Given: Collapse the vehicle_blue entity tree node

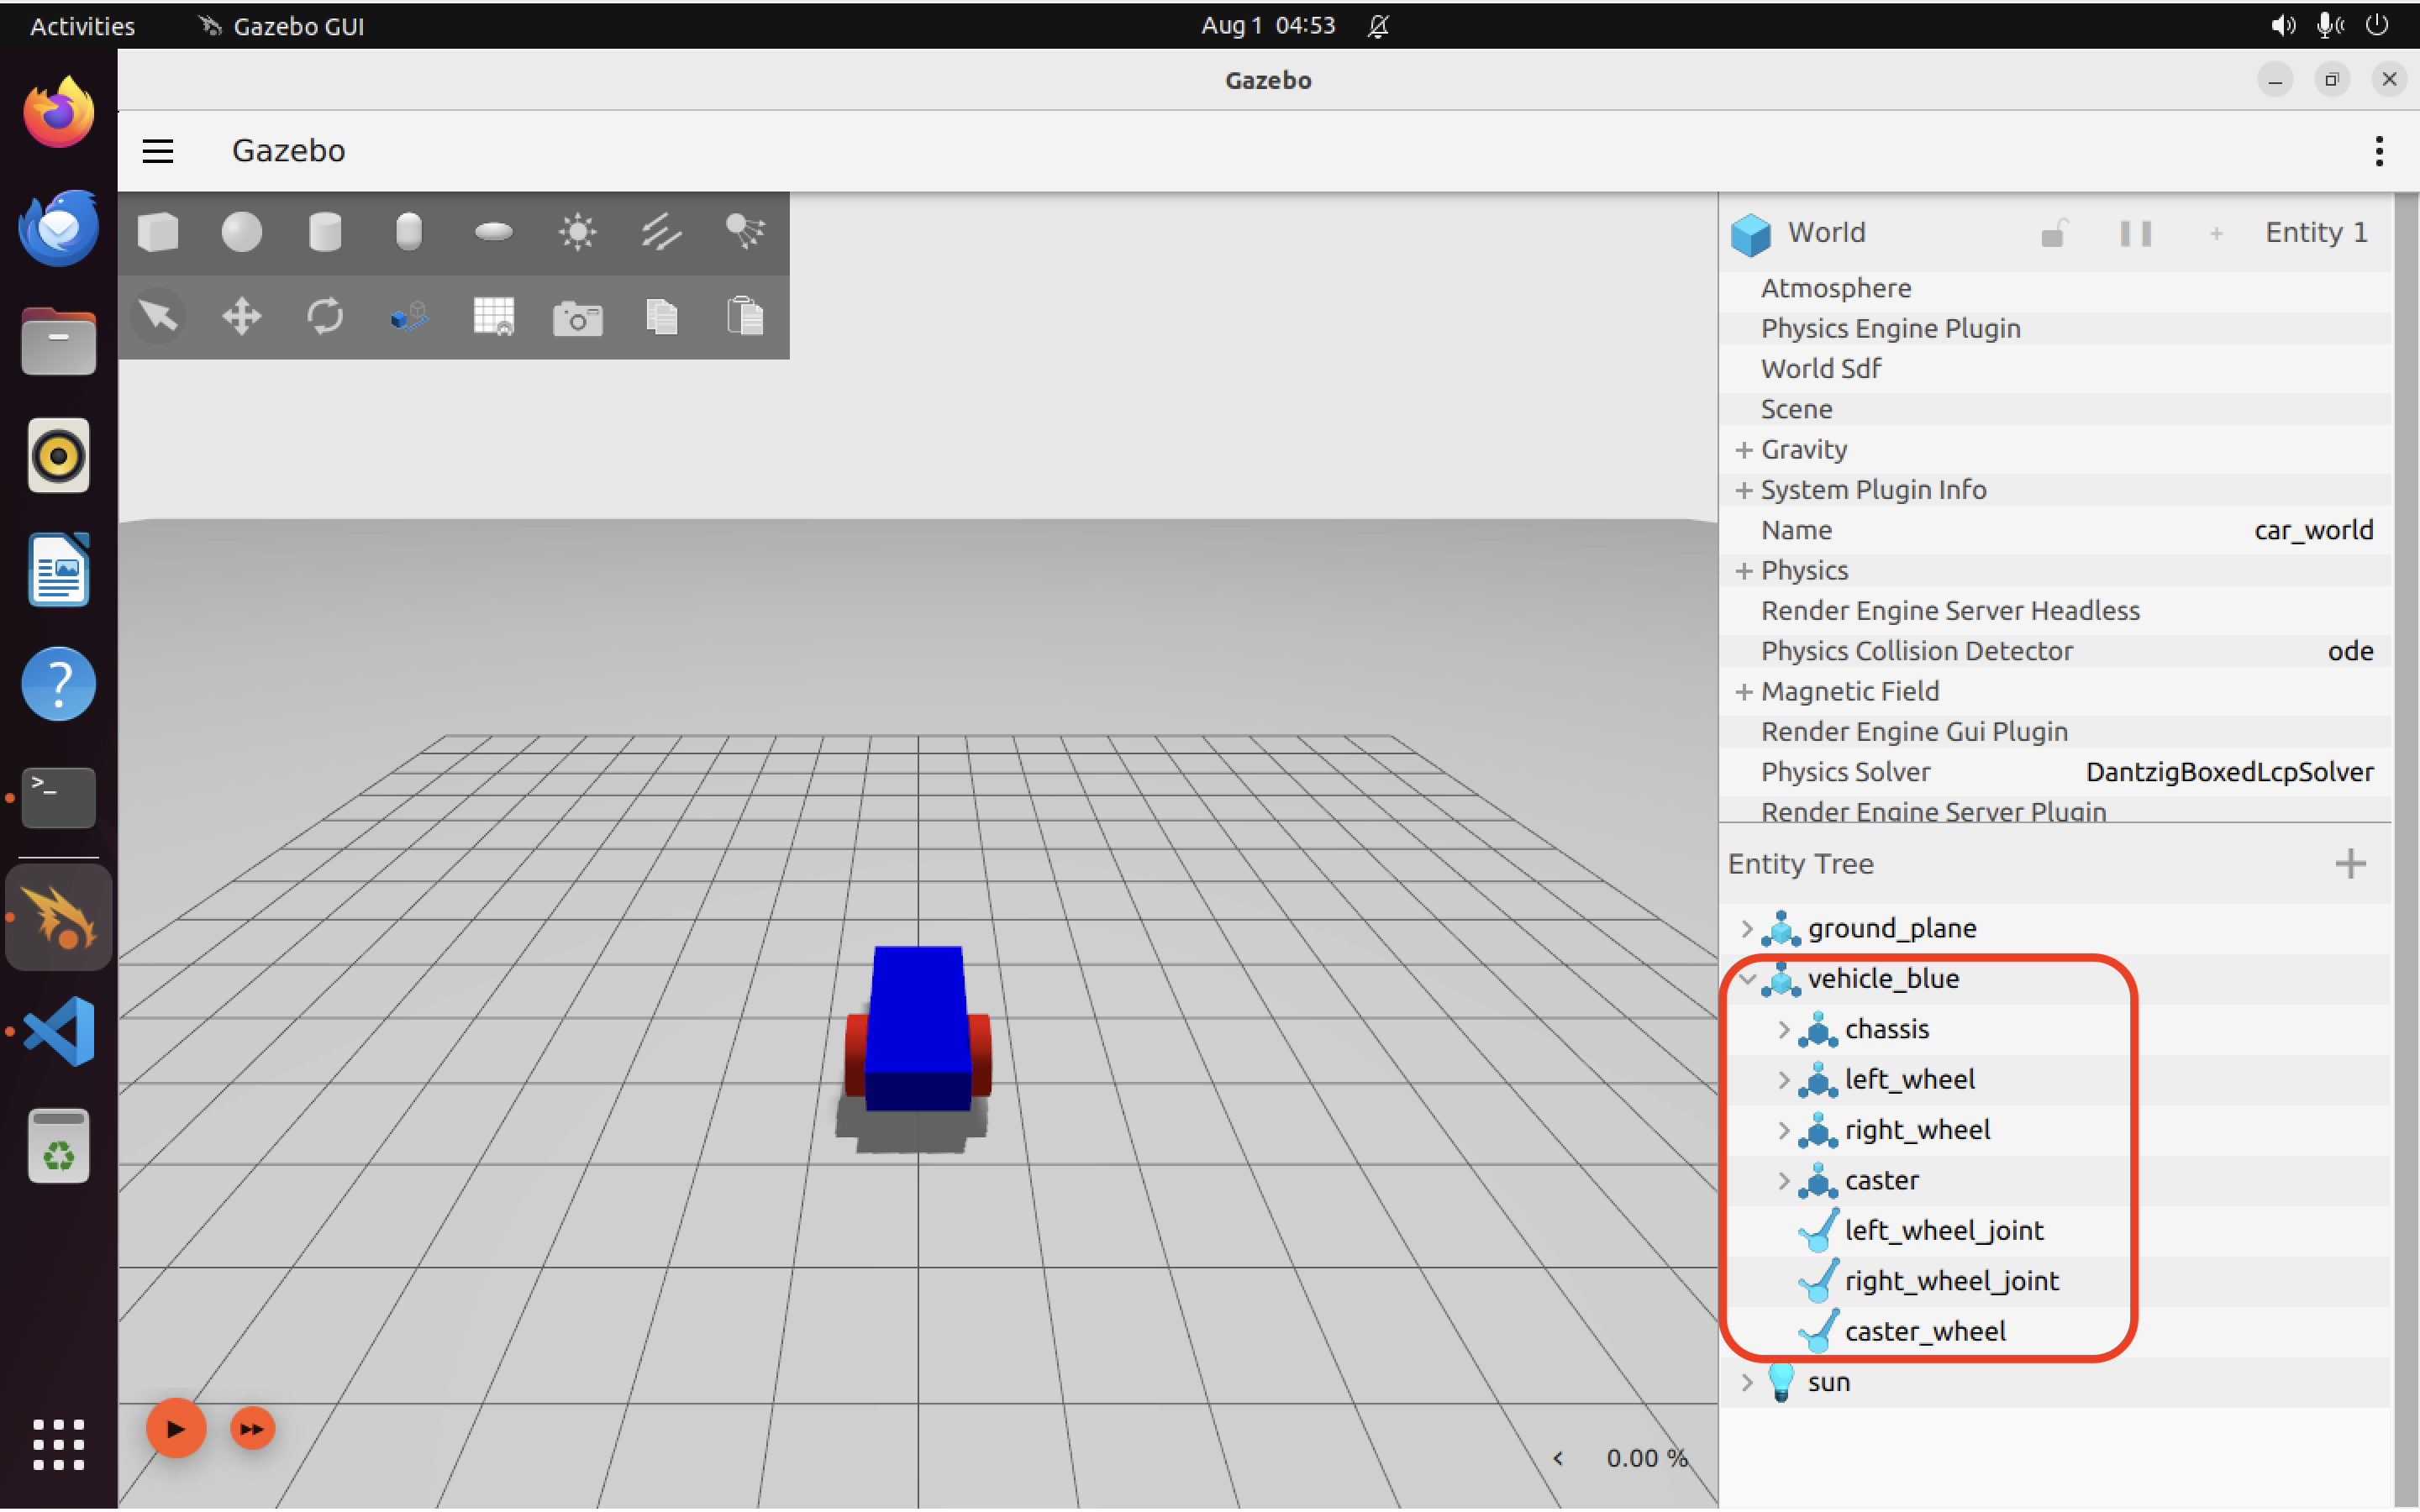Looking at the screenshot, I should coord(1747,979).
